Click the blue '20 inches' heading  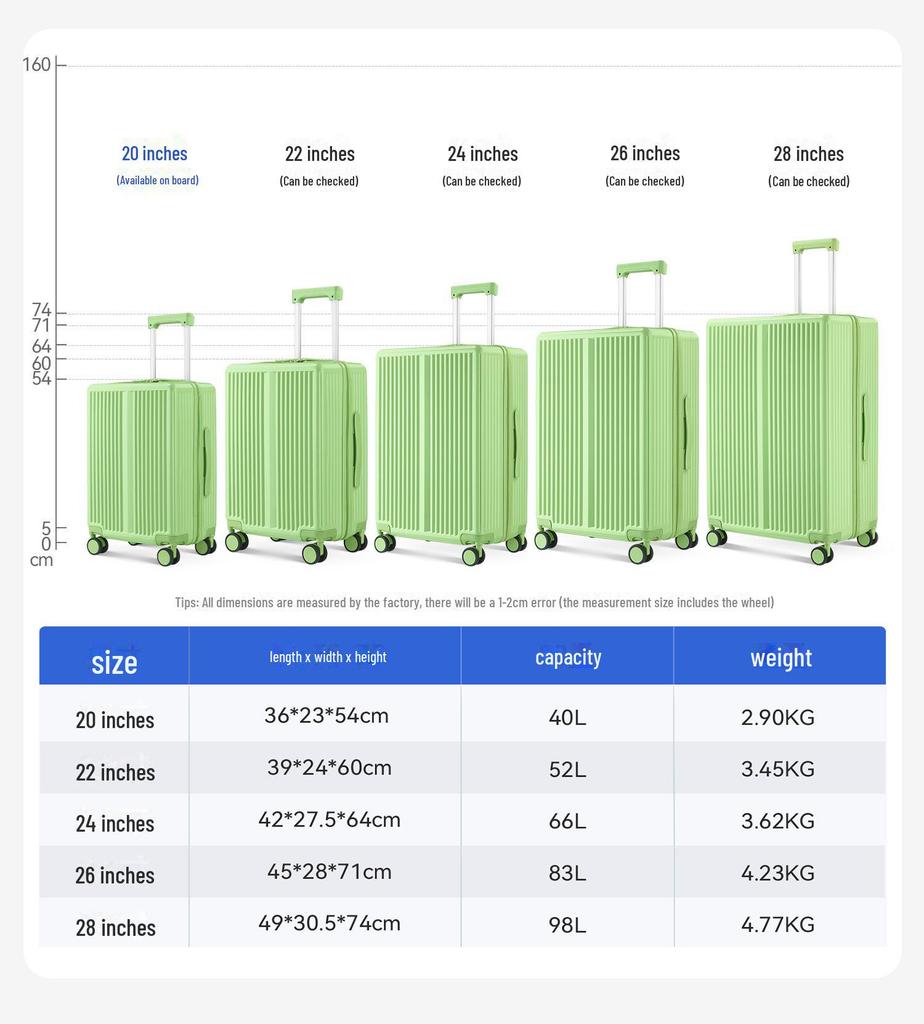click(155, 153)
